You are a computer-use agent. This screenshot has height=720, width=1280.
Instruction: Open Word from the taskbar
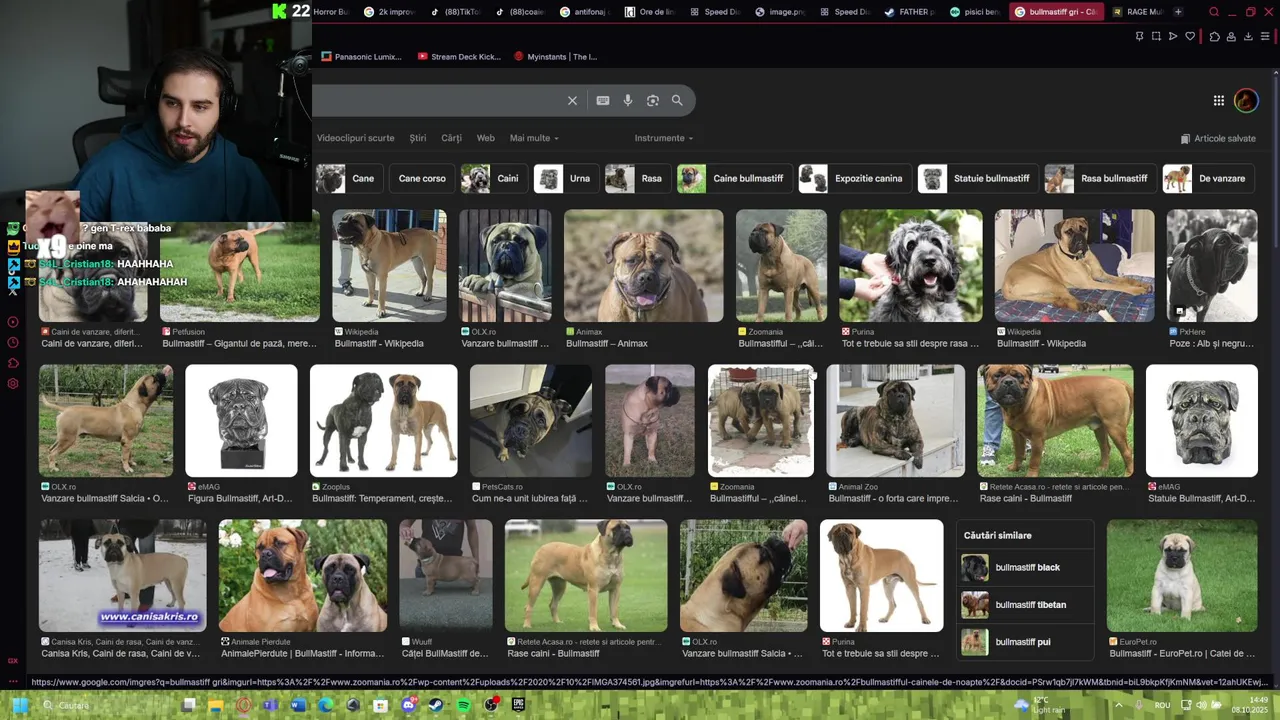pos(297,704)
